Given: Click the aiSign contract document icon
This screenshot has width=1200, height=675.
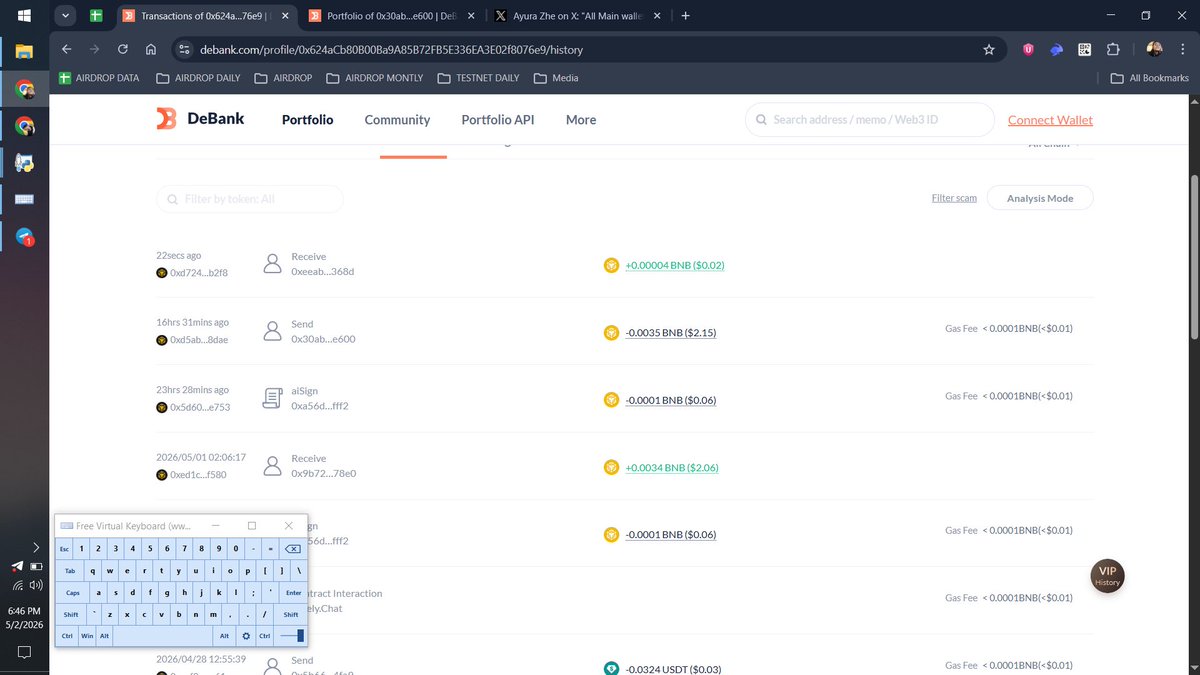Looking at the screenshot, I should click(x=271, y=399).
